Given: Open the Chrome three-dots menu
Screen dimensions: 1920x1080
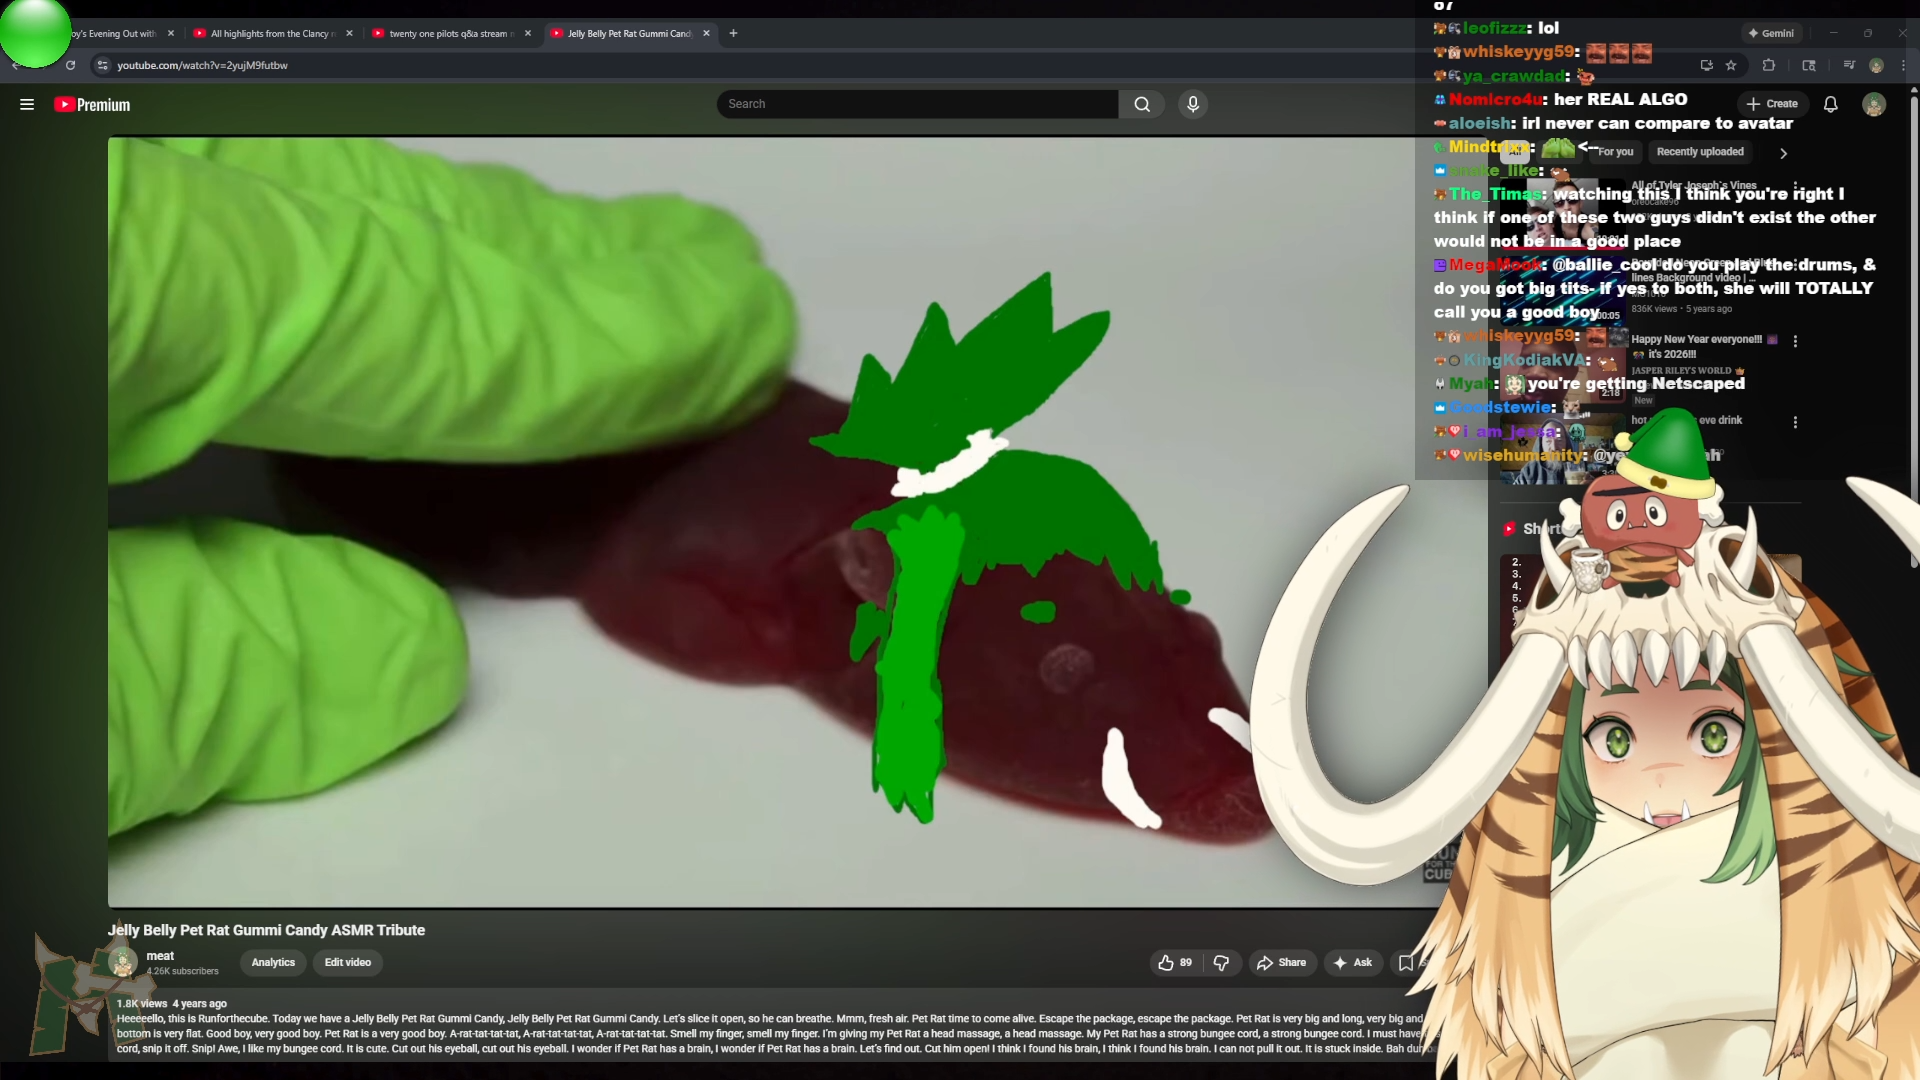Looking at the screenshot, I should point(1903,65).
